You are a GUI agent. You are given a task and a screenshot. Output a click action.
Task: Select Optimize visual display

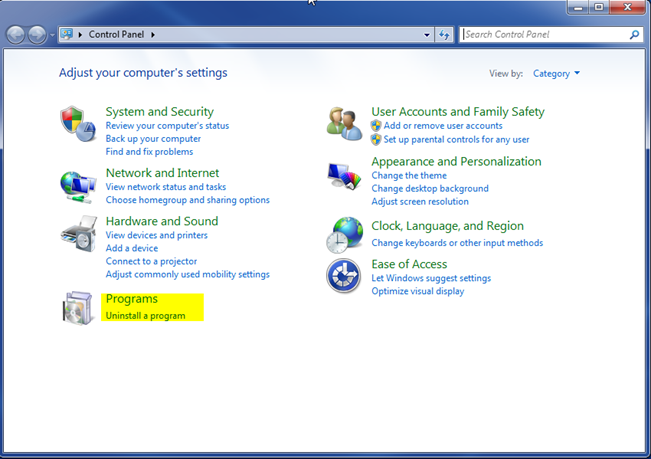click(418, 291)
